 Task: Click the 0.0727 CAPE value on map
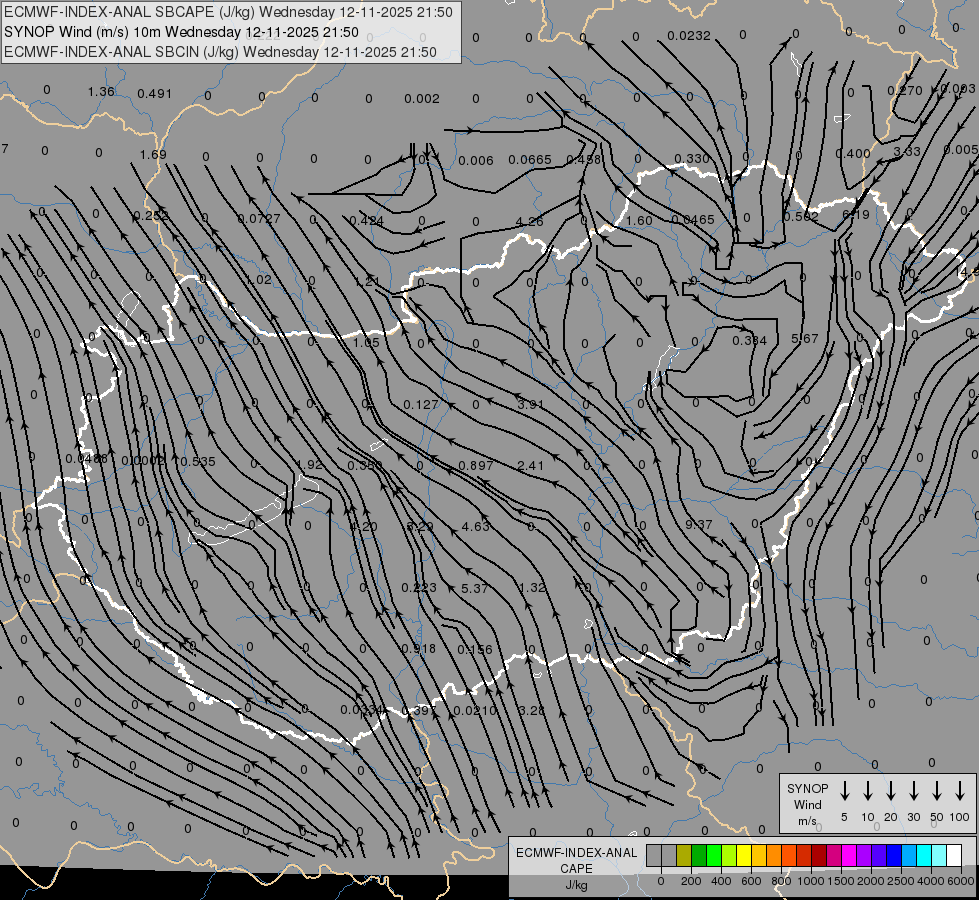point(258,219)
